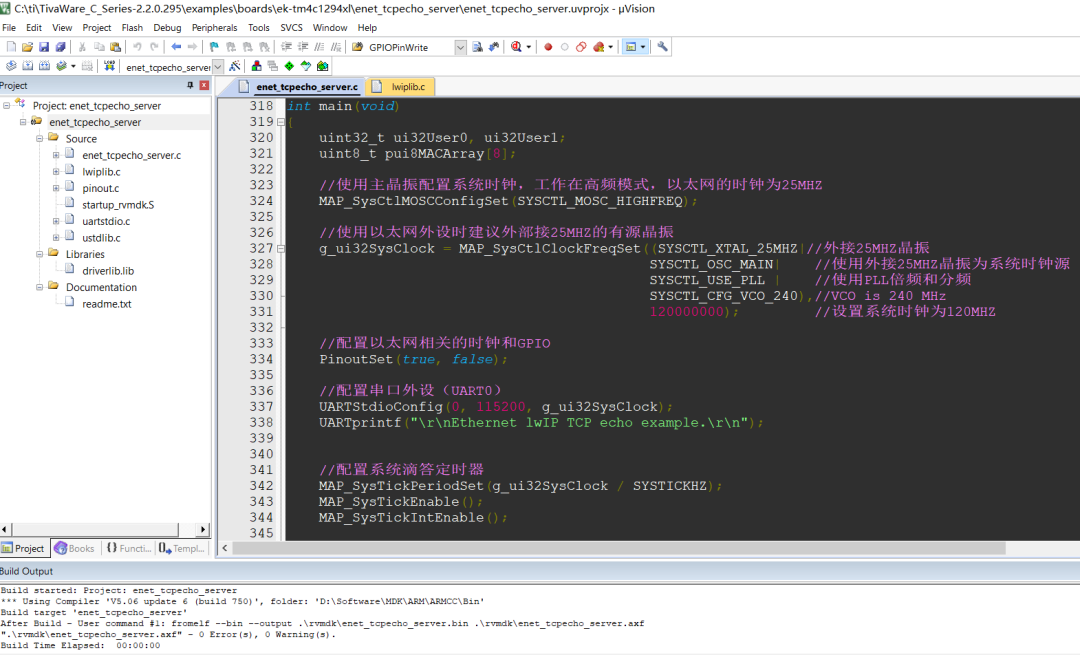1080x655 pixels.
Task: Collapse the Libraries group
Action: pos(39,254)
